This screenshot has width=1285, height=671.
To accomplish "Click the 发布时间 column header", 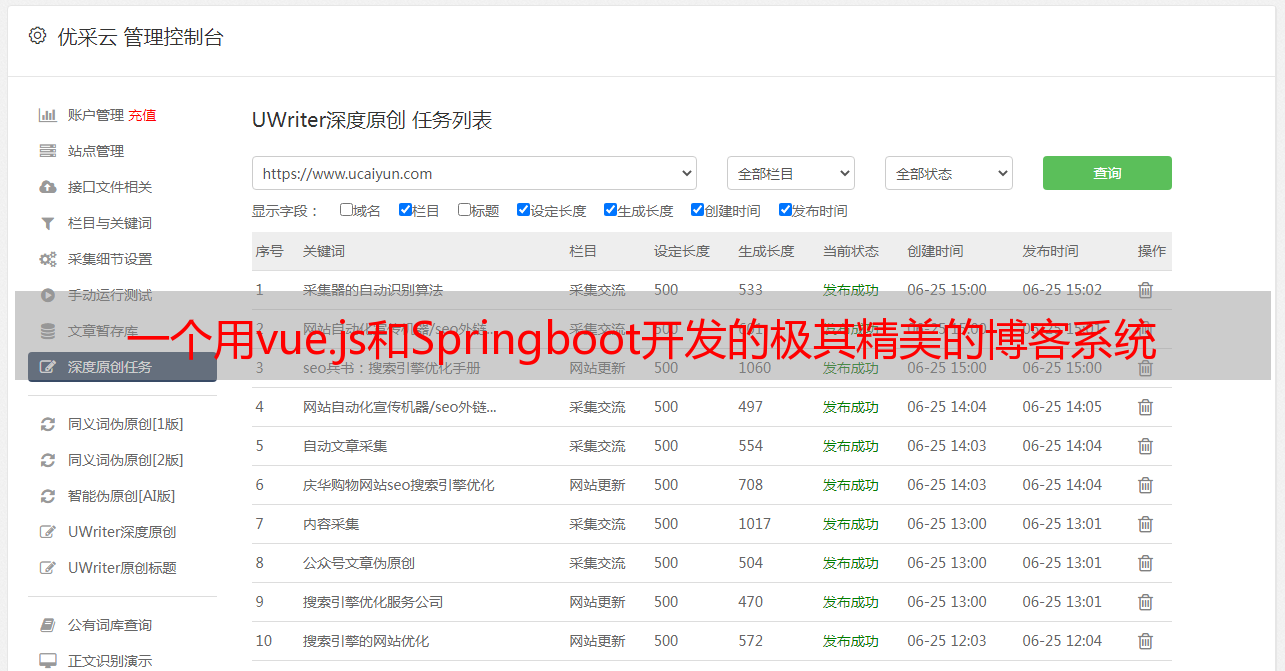I will 1050,251.
